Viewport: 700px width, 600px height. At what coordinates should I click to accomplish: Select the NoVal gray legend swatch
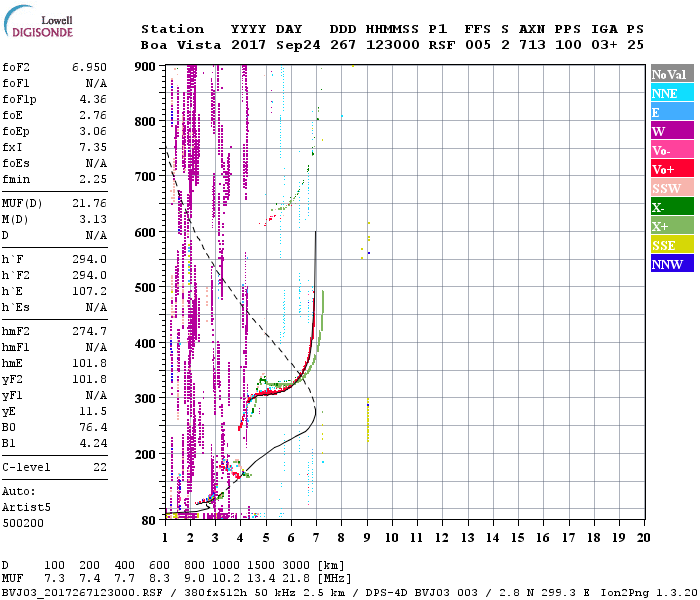tap(672, 74)
